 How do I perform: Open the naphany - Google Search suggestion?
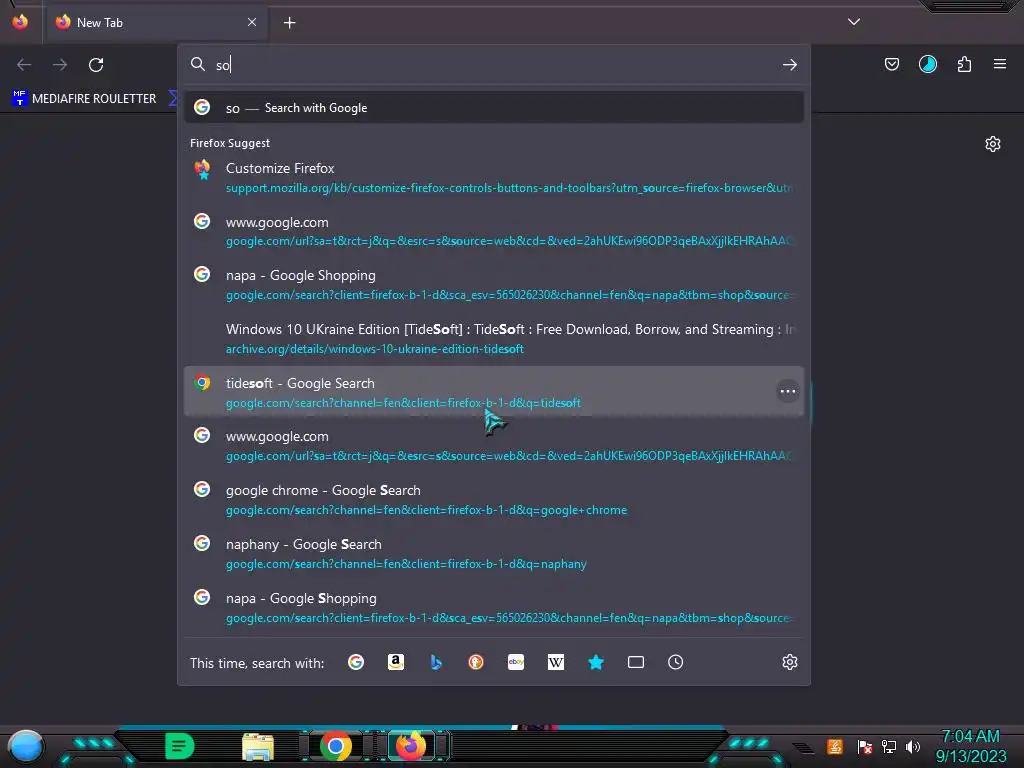(x=494, y=553)
